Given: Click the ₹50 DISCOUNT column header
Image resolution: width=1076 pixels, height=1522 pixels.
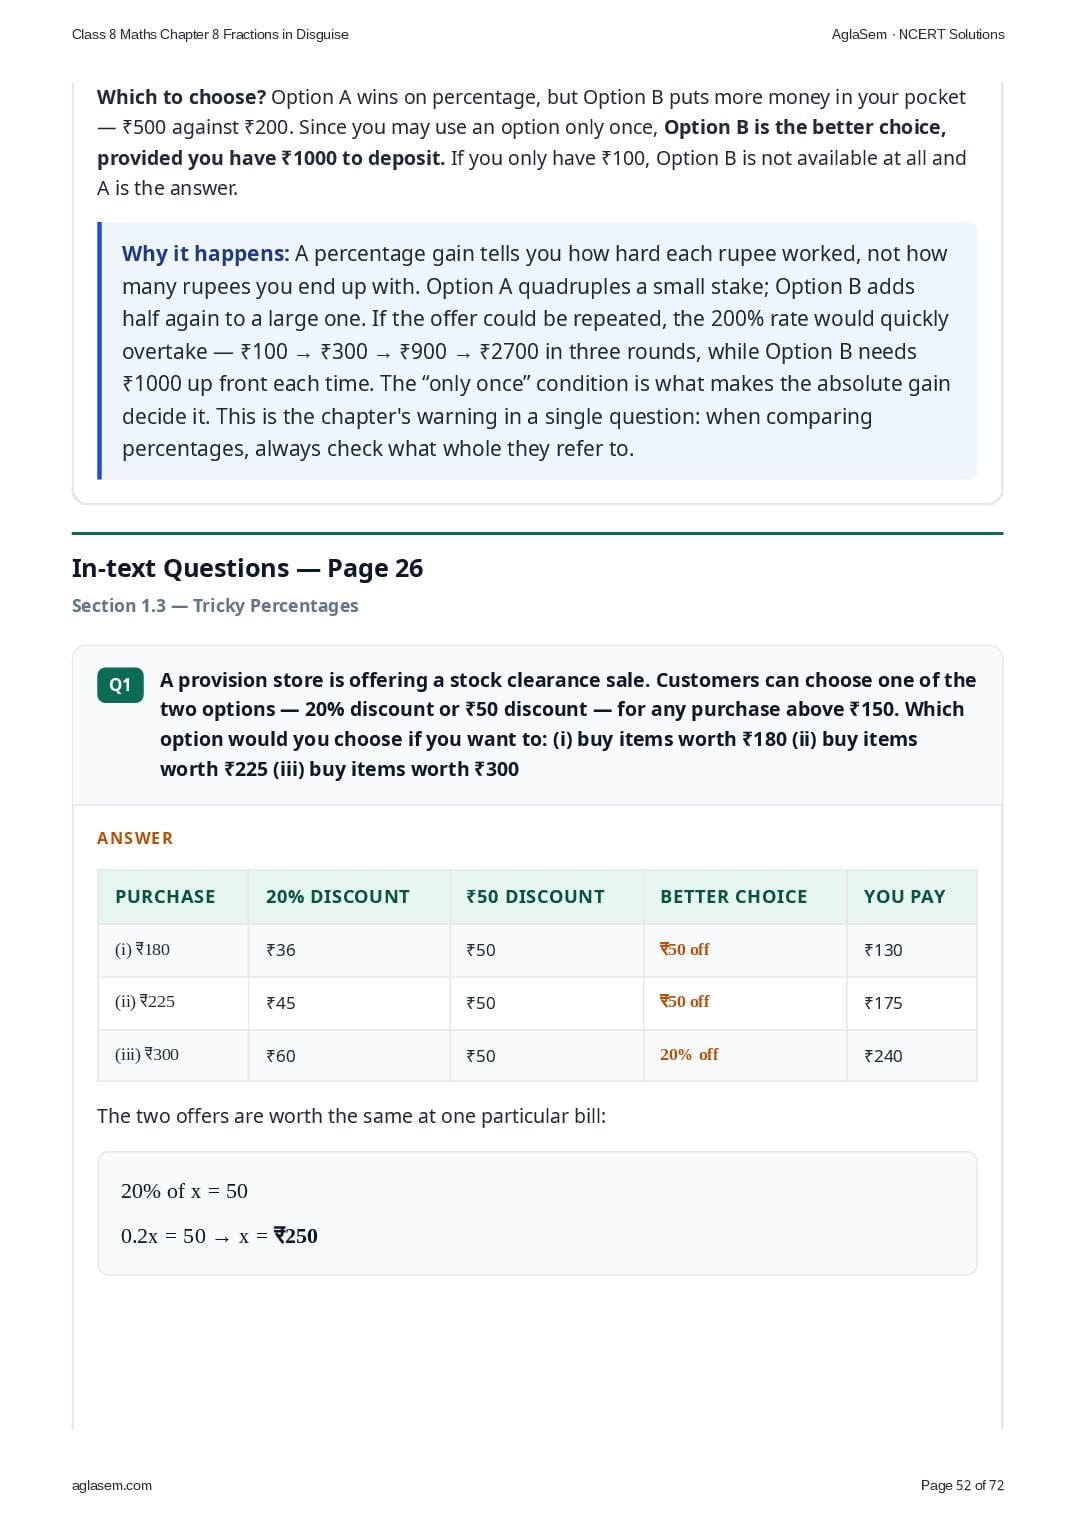Looking at the screenshot, I should (535, 897).
